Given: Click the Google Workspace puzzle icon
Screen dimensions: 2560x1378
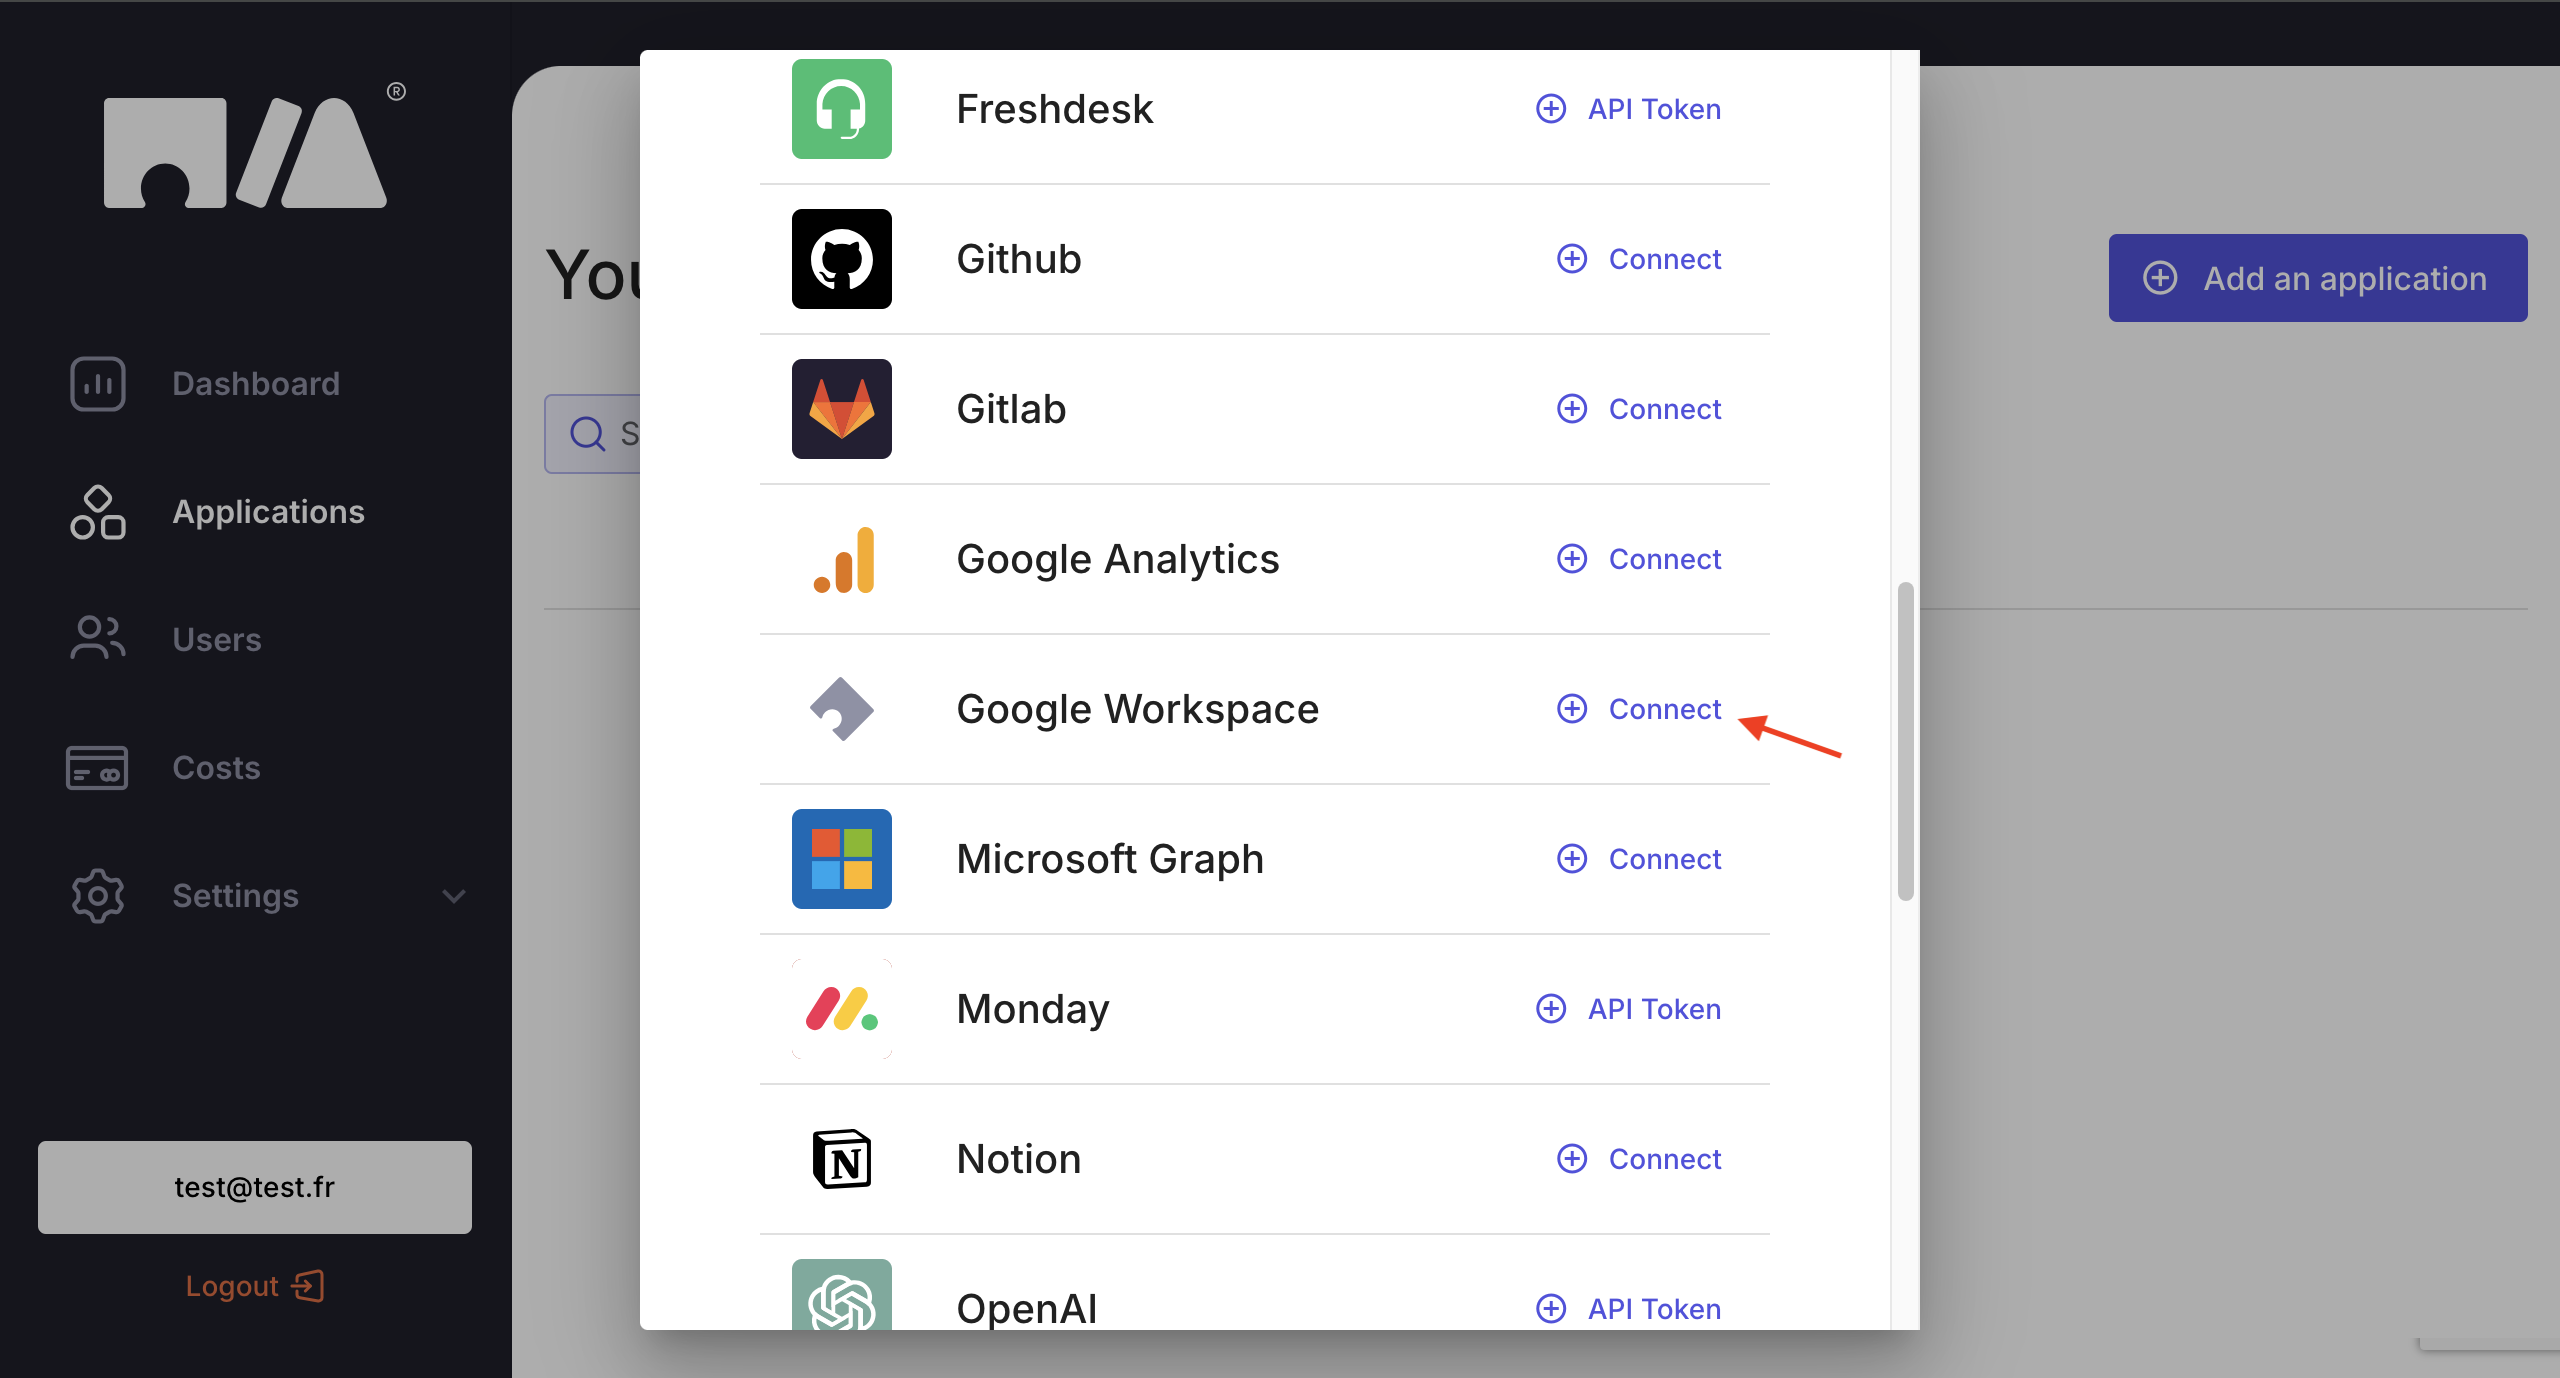Looking at the screenshot, I should tap(841, 709).
